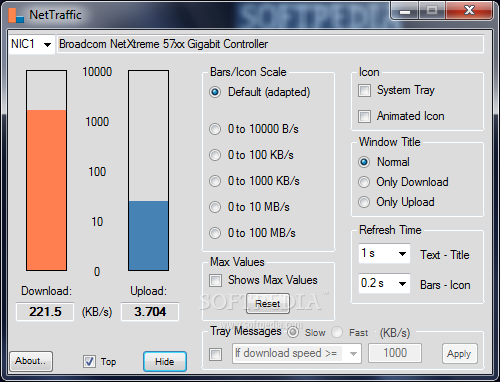Viewport: 500px width, 382px height.
Task: Click the disabled maximize window button
Action: click(x=432, y=11)
